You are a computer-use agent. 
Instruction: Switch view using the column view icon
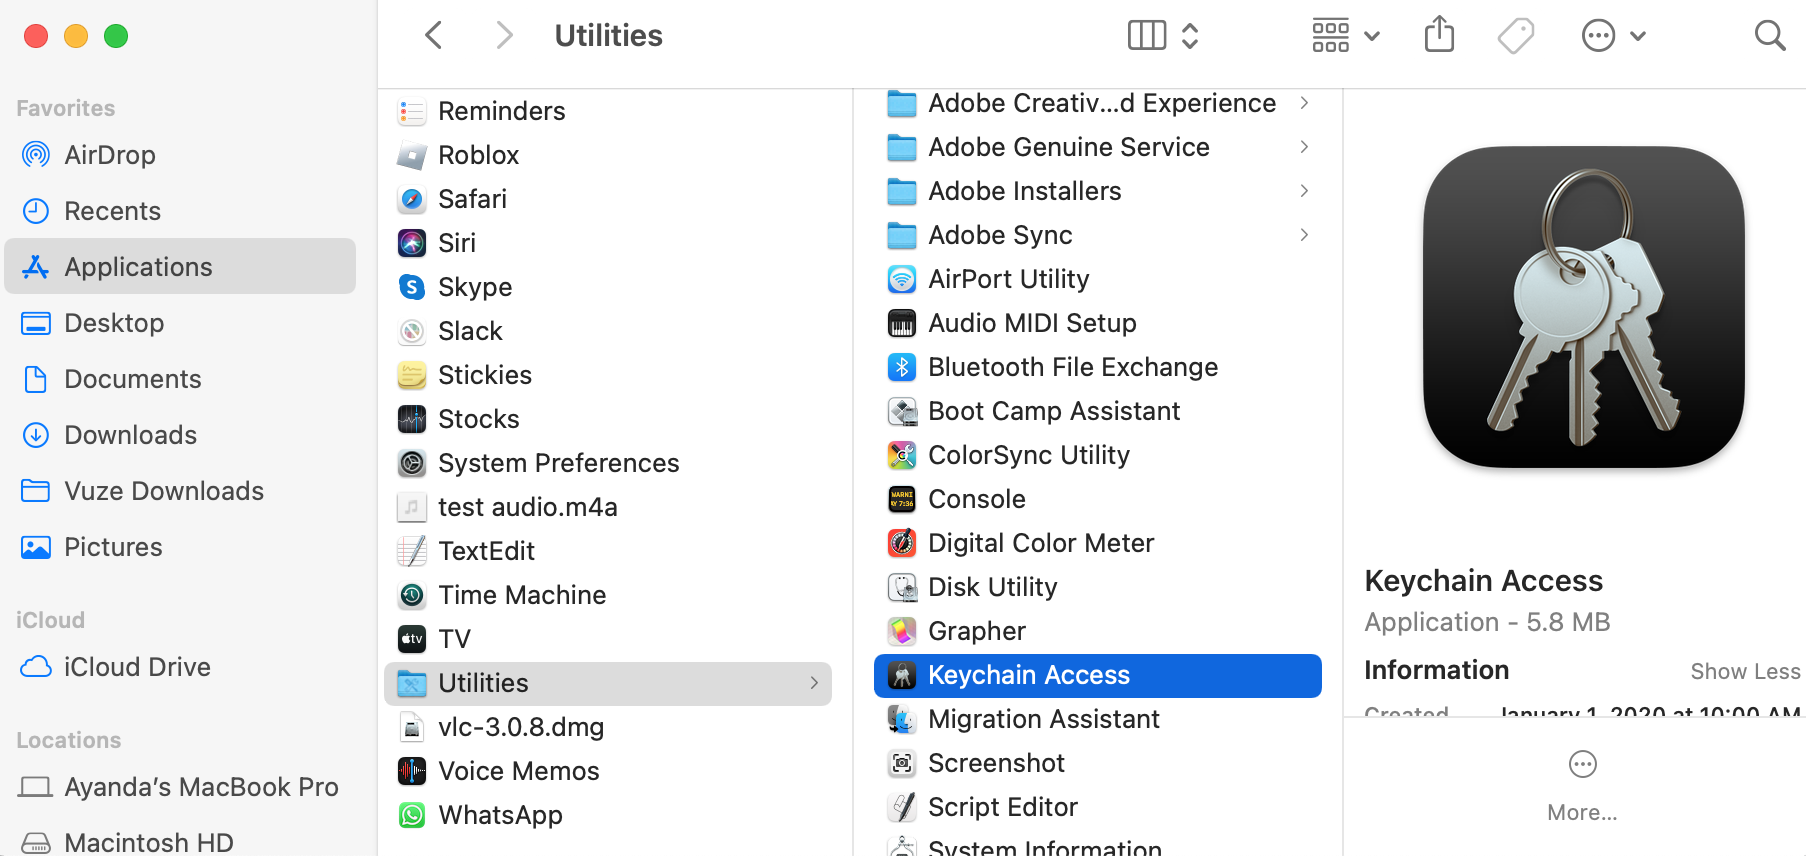point(1147,36)
